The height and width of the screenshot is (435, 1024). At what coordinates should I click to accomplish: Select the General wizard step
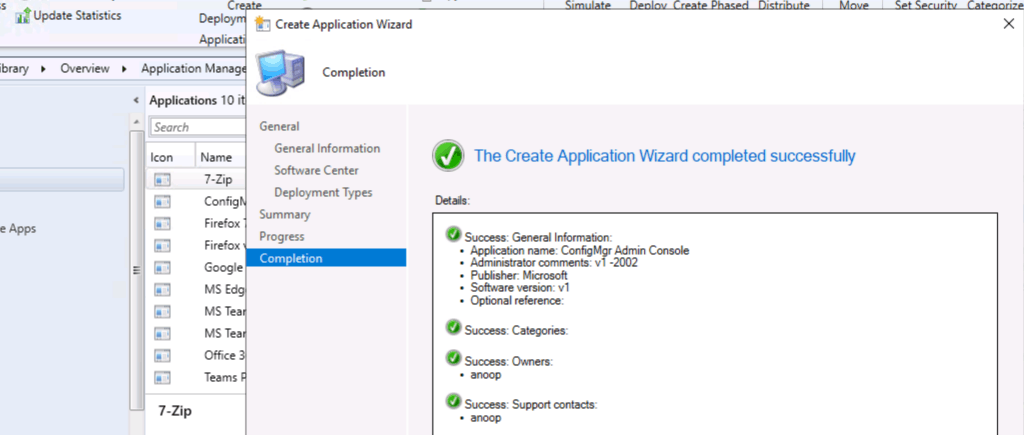coord(280,126)
